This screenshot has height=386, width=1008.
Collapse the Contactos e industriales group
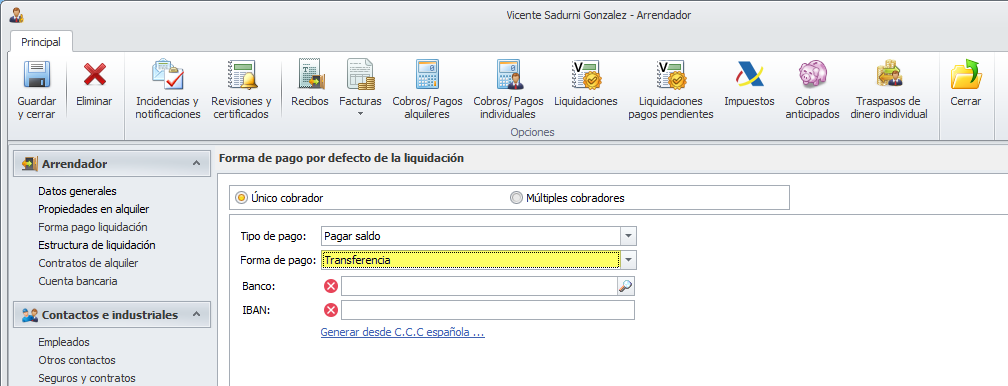click(x=197, y=315)
